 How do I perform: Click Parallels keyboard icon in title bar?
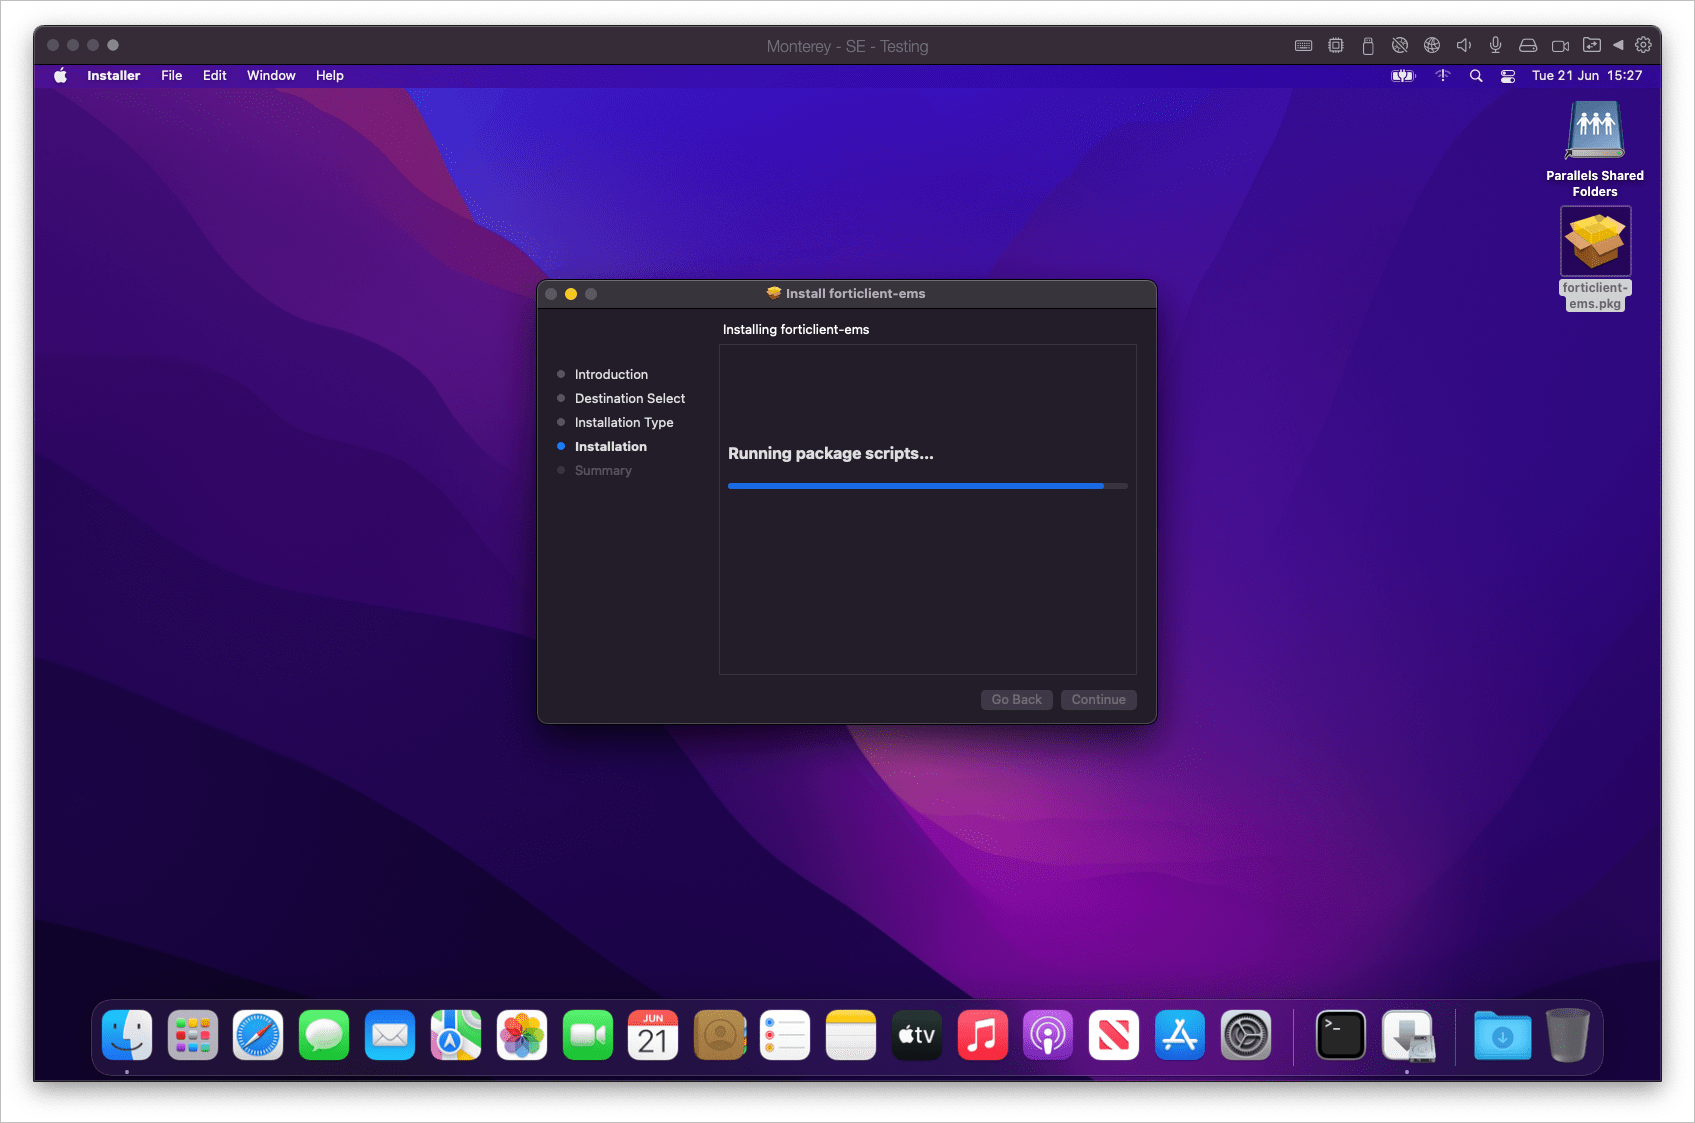tap(1304, 45)
